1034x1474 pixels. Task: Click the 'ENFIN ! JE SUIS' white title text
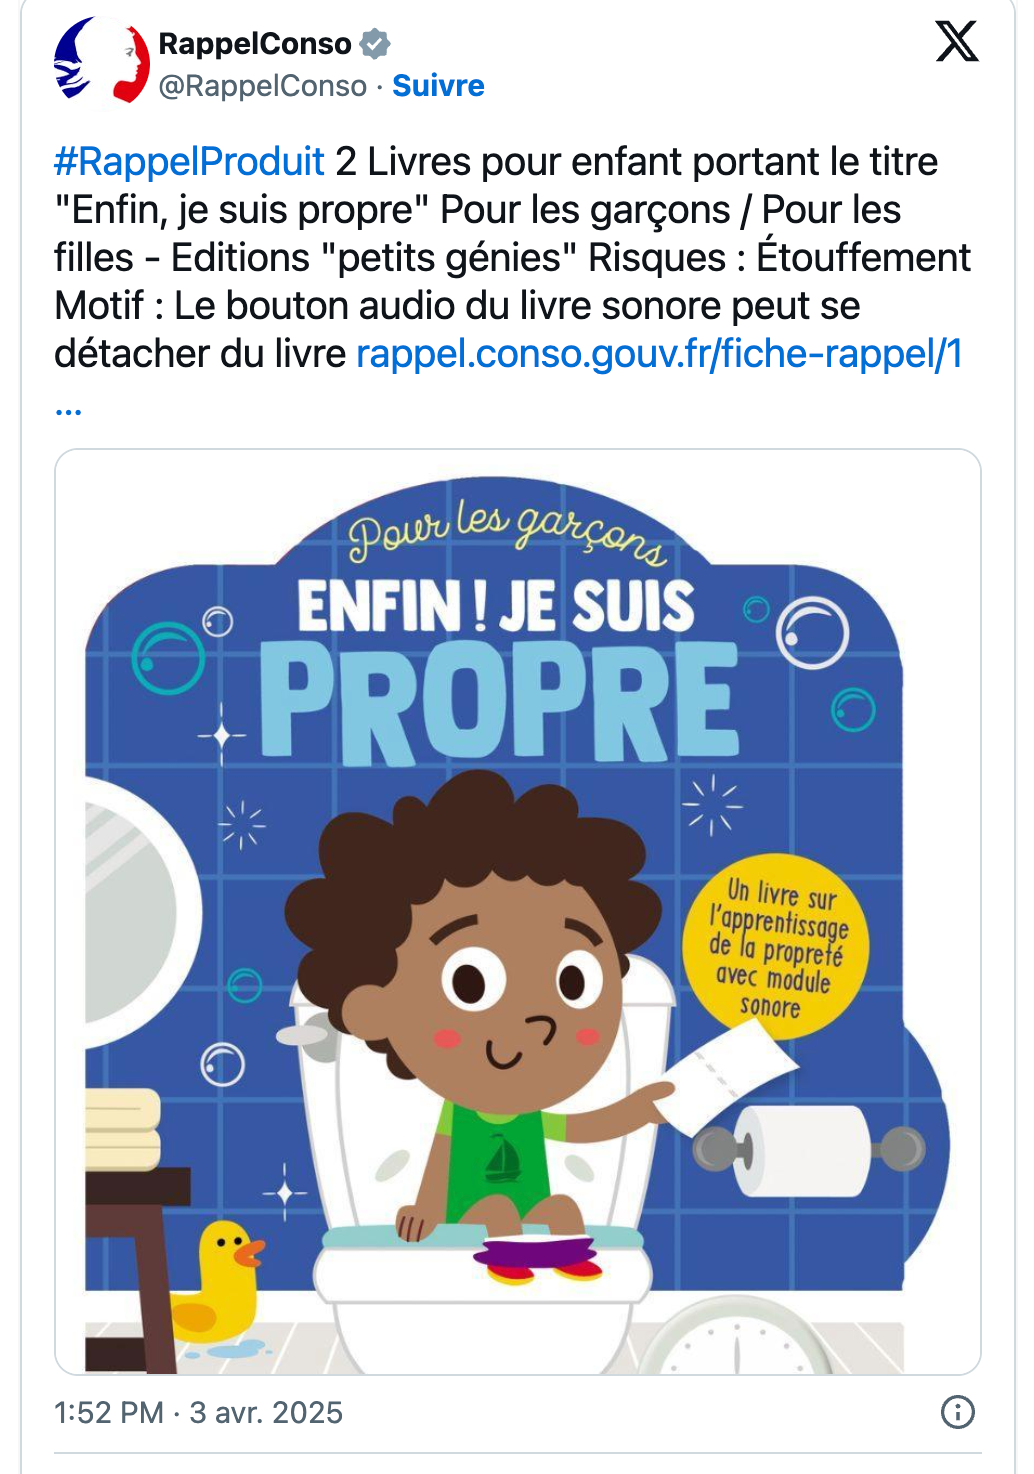pyautogui.click(x=495, y=606)
